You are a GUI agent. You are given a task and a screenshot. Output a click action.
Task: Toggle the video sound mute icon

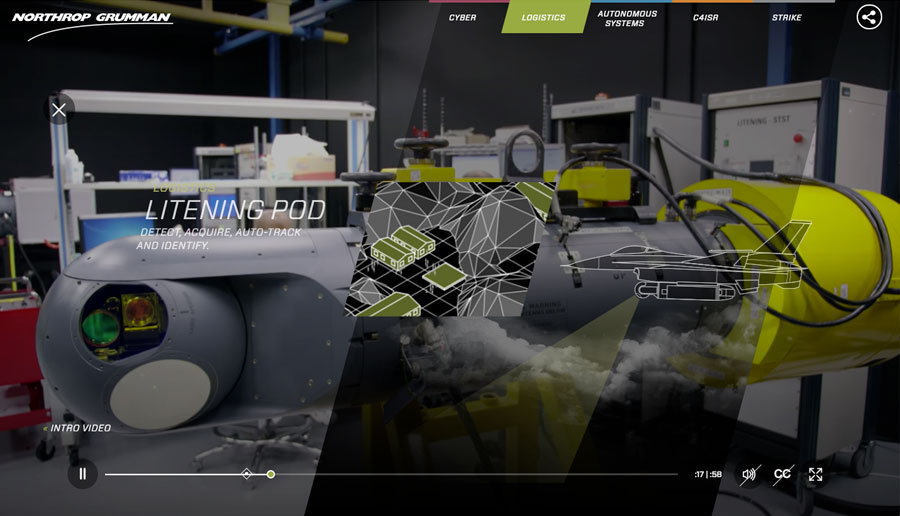[x=748, y=475]
